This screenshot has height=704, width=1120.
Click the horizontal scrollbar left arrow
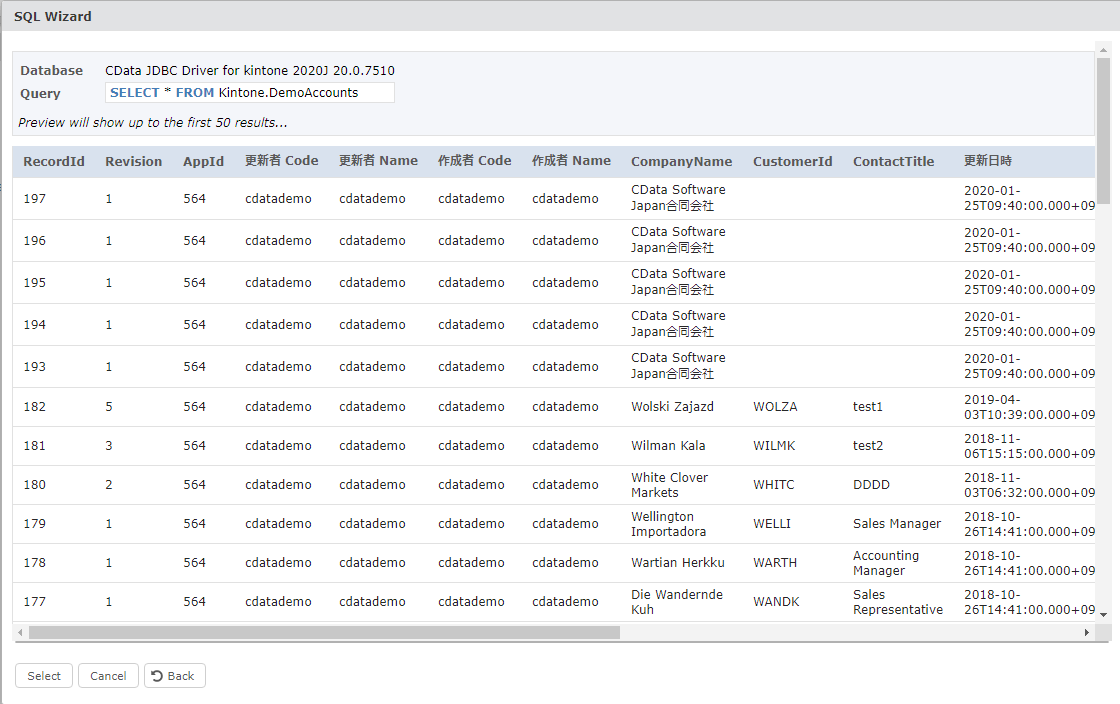20,633
